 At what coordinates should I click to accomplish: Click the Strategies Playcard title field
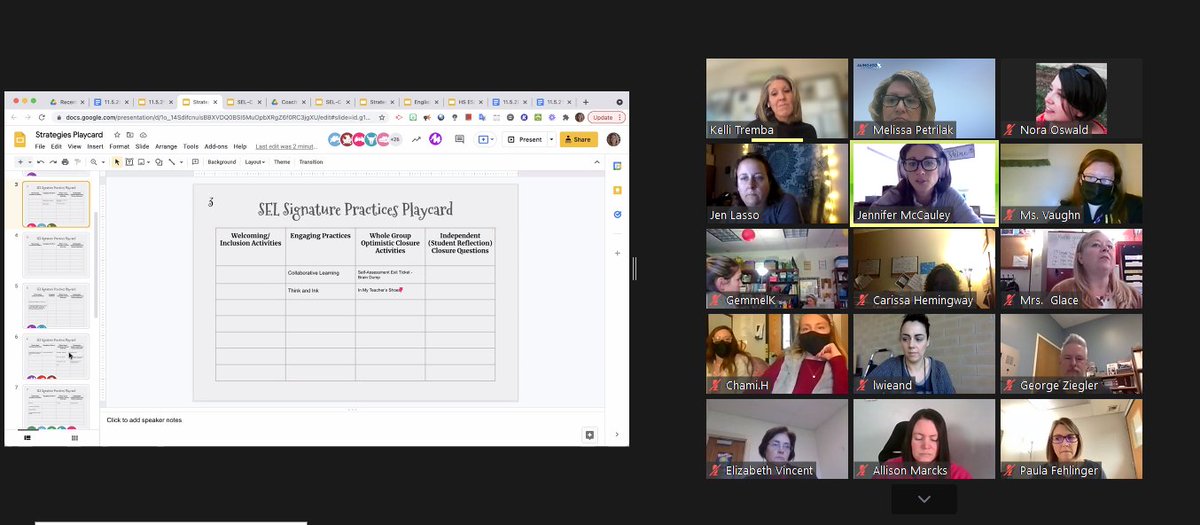click(x=69, y=134)
